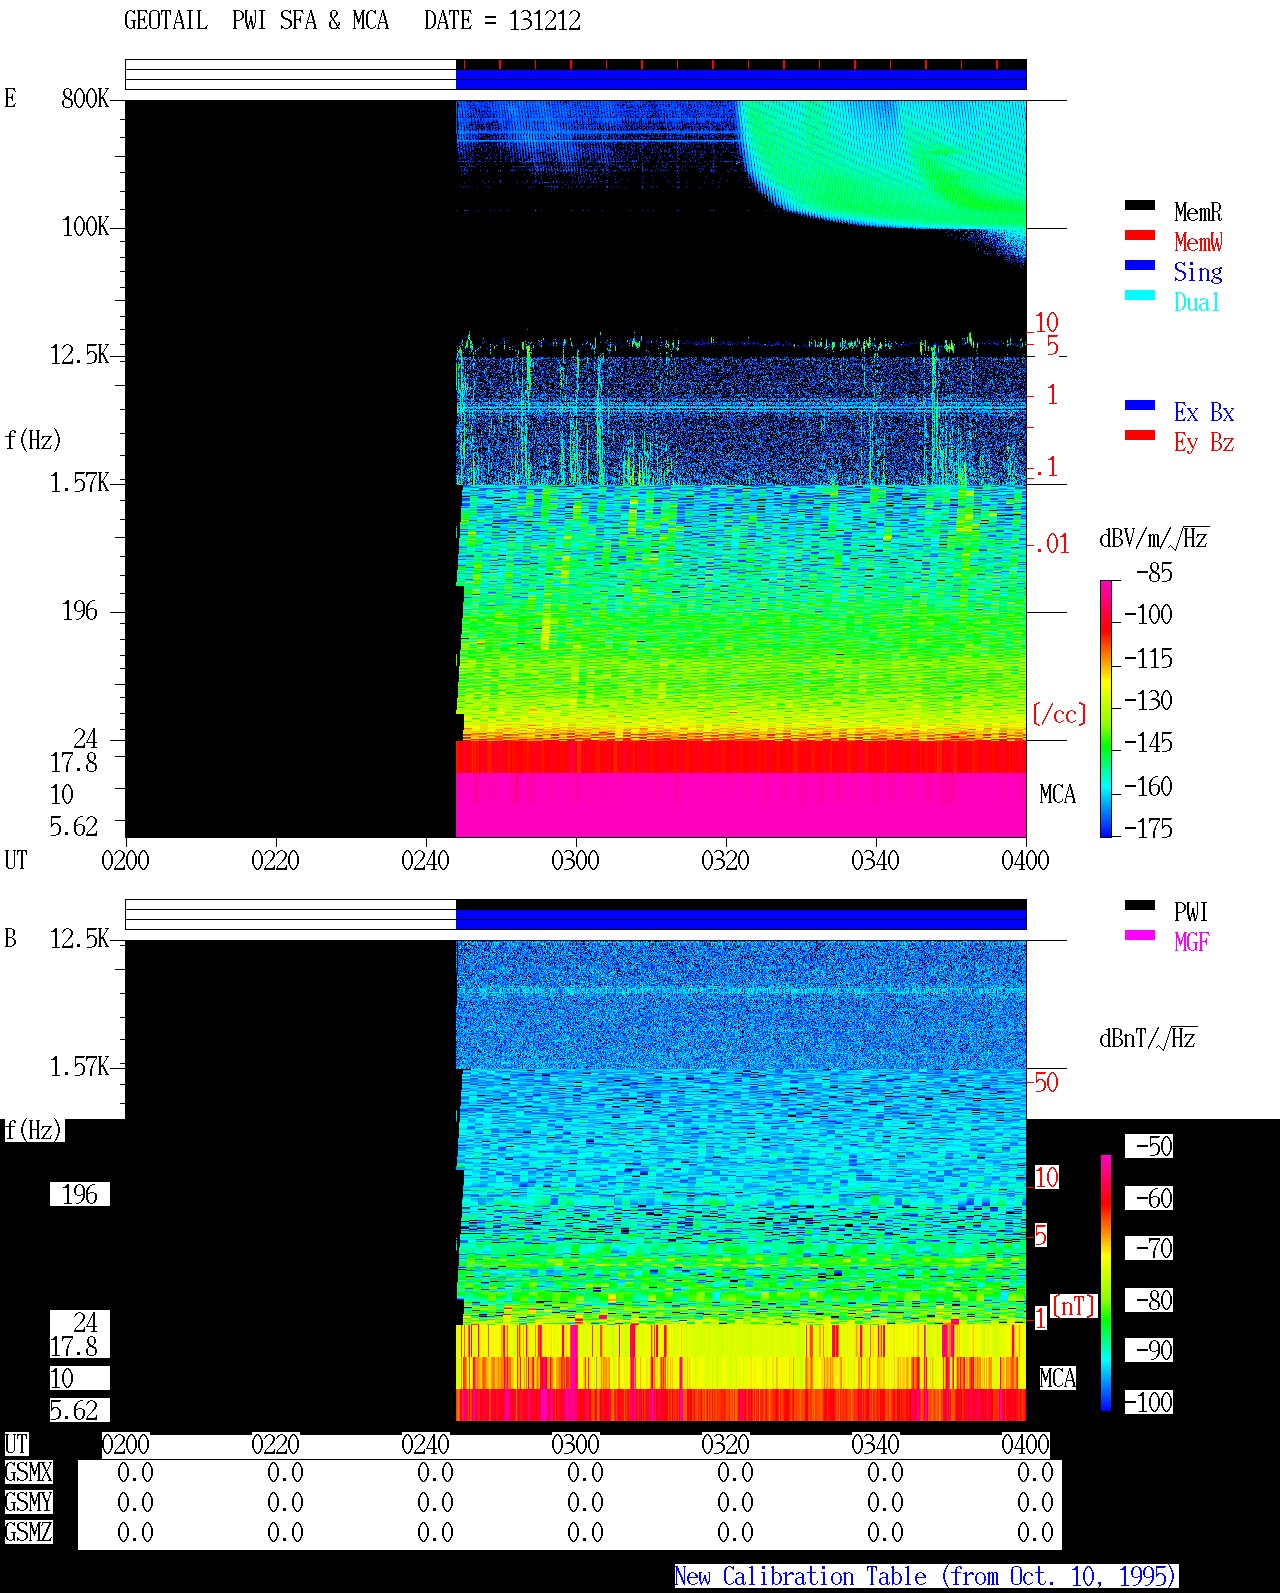This screenshot has width=1280, height=1593.
Task: Select the blue Sing legend swatch
Action: [1140, 266]
